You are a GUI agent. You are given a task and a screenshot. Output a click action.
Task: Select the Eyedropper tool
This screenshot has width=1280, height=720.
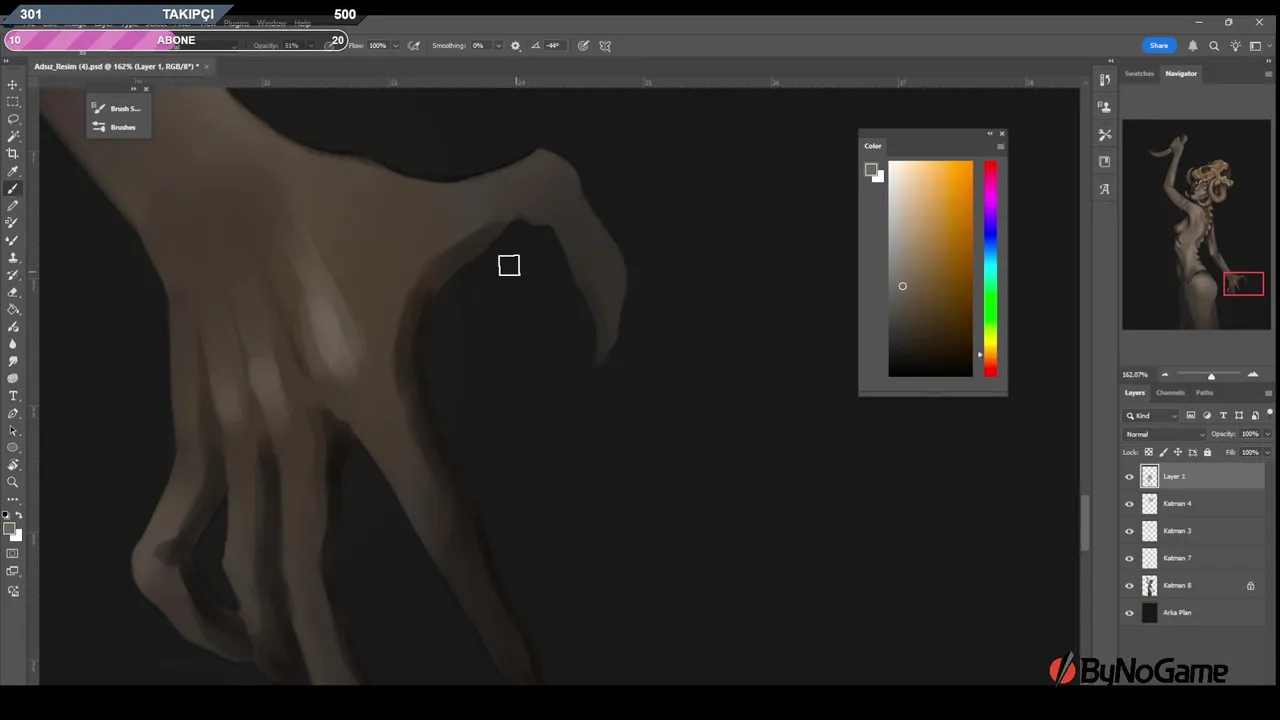pos(13,171)
